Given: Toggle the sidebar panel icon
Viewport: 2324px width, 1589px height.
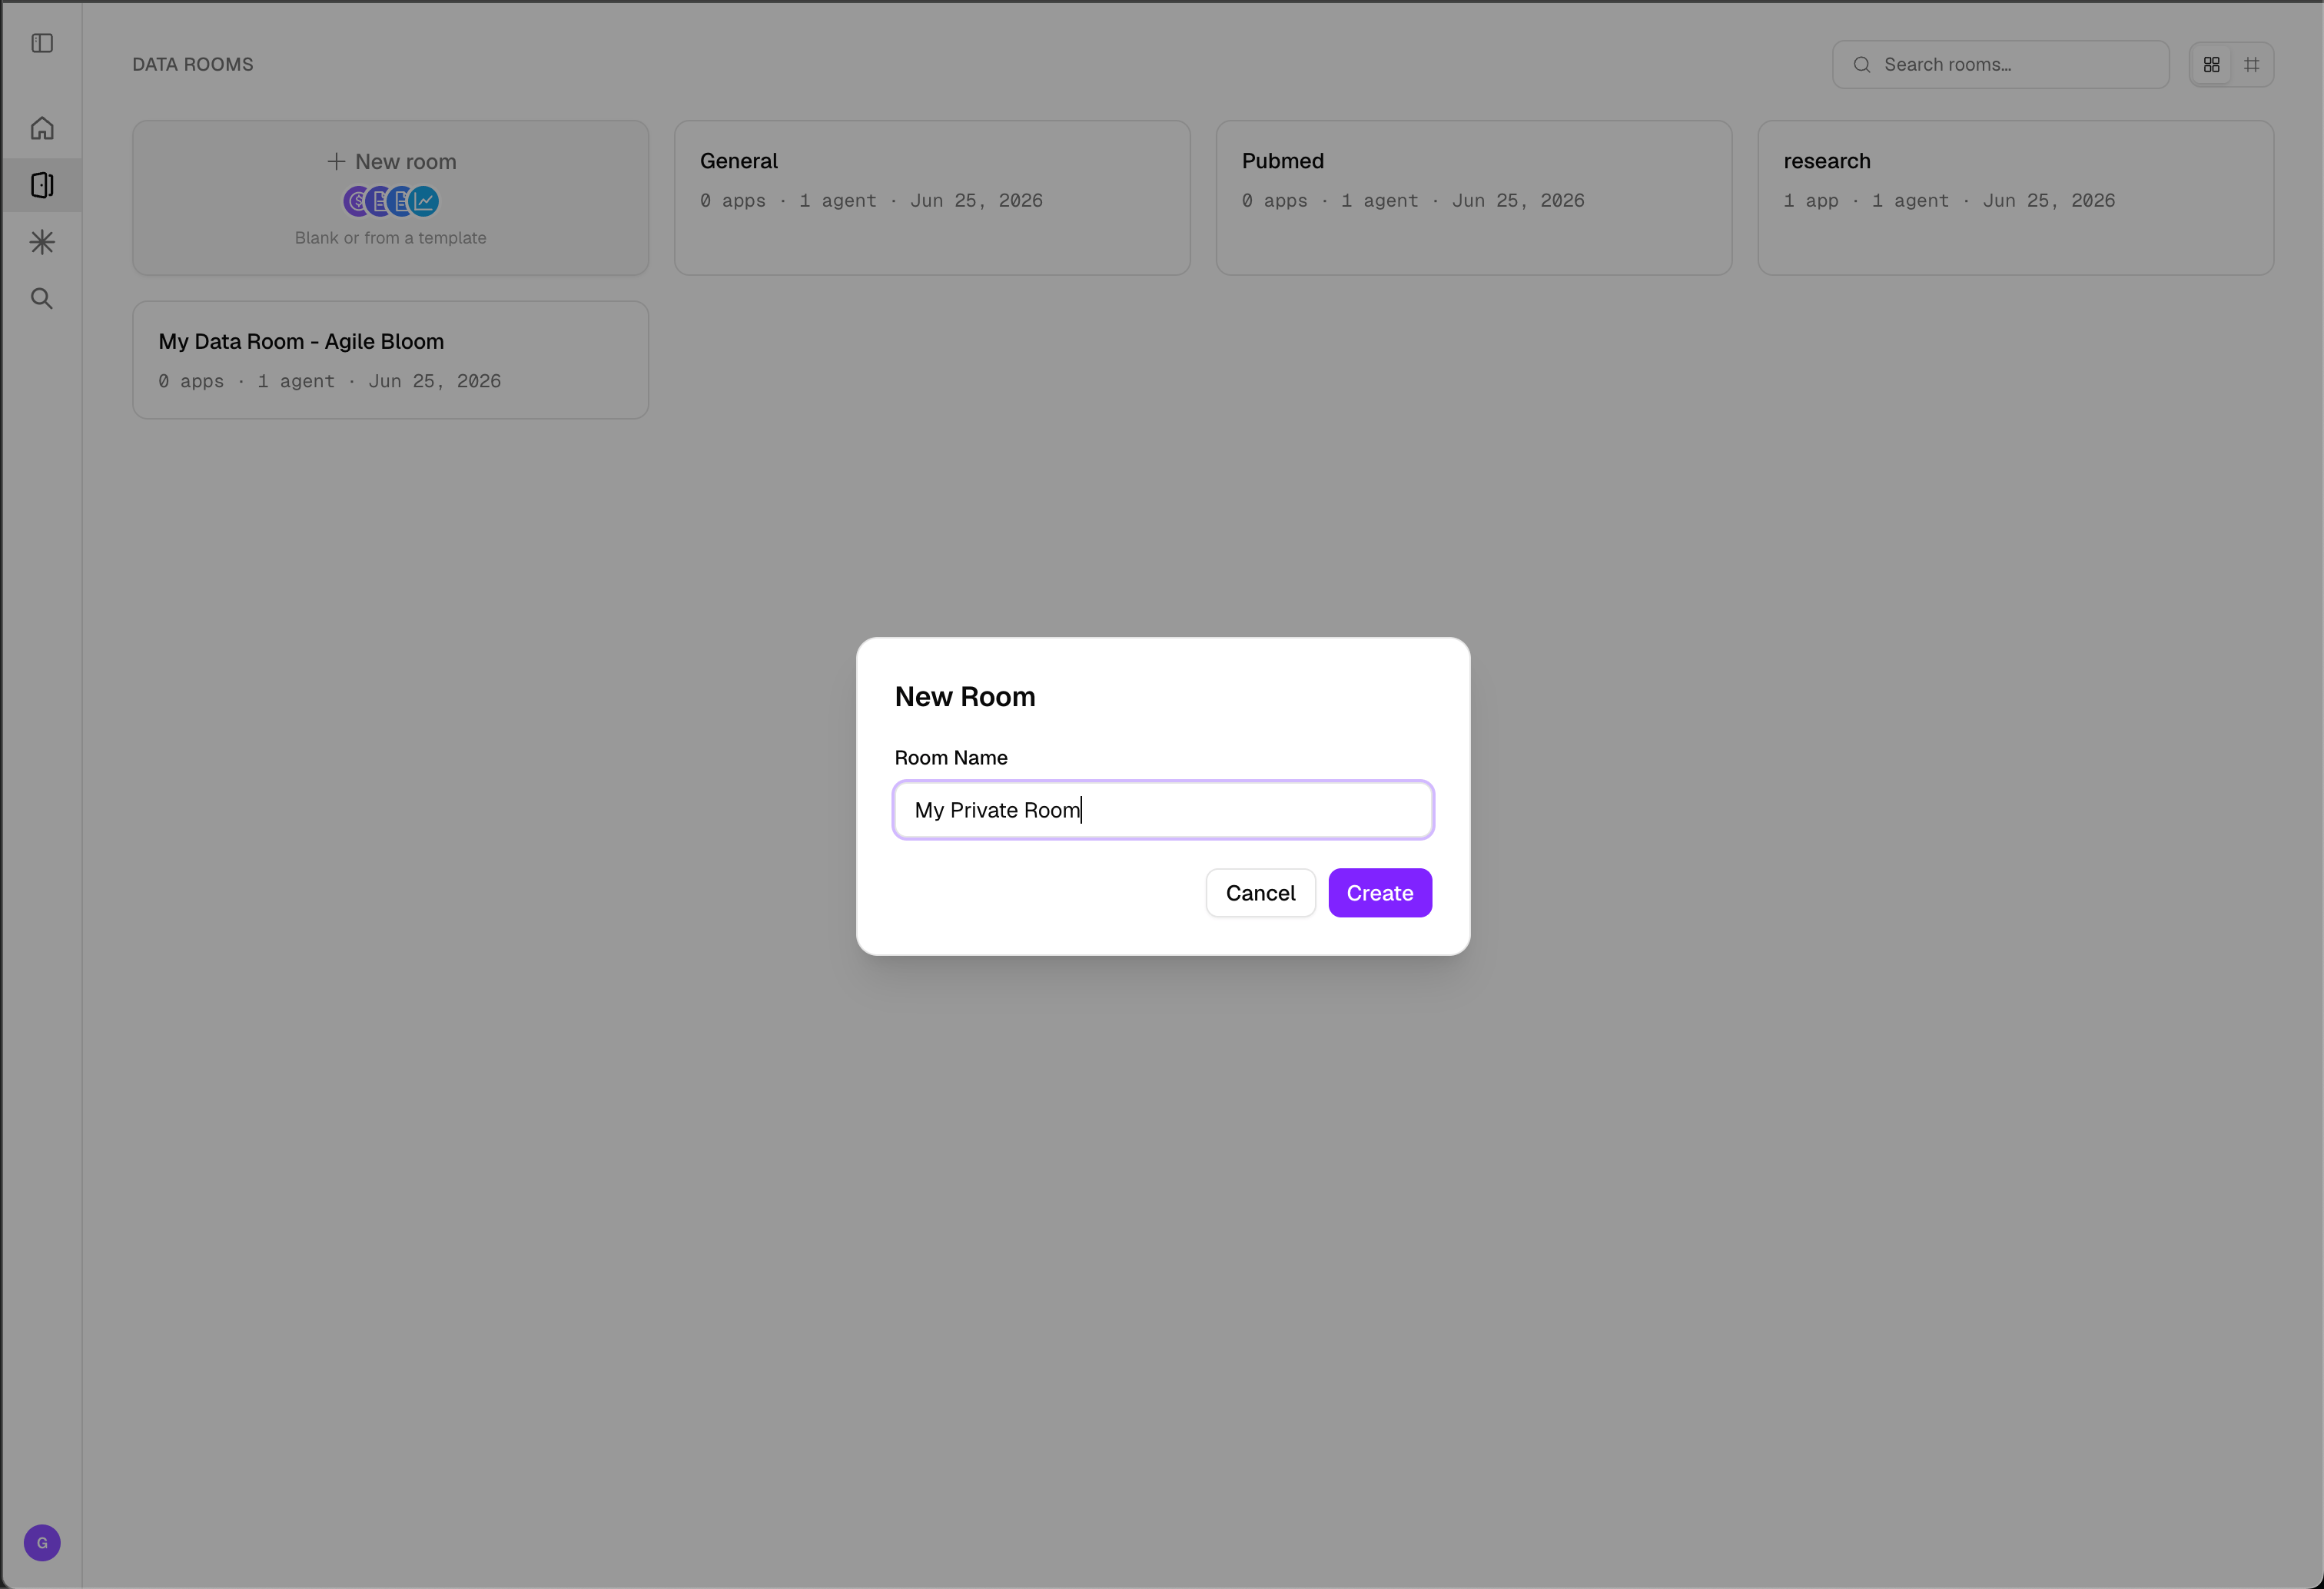Looking at the screenshot, I should [42, 43].
